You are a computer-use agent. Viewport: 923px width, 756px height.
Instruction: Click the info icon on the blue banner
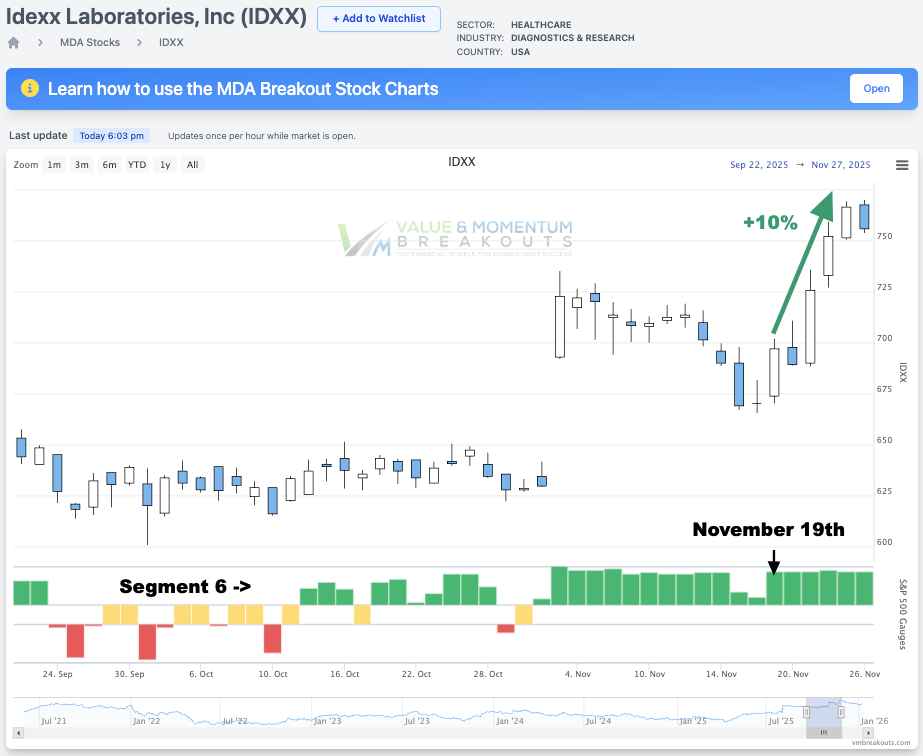[x=29, y=88]
